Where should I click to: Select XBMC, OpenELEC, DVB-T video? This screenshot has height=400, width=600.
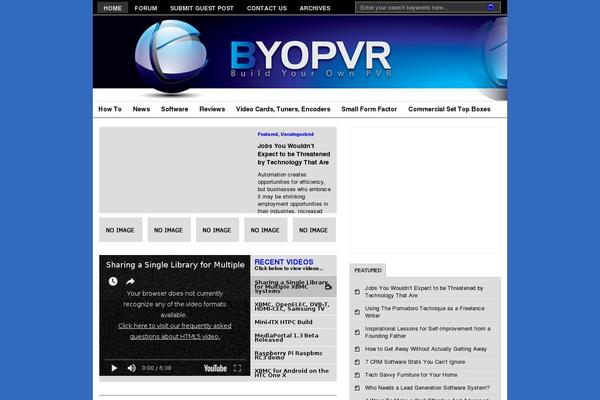(293, 306)
